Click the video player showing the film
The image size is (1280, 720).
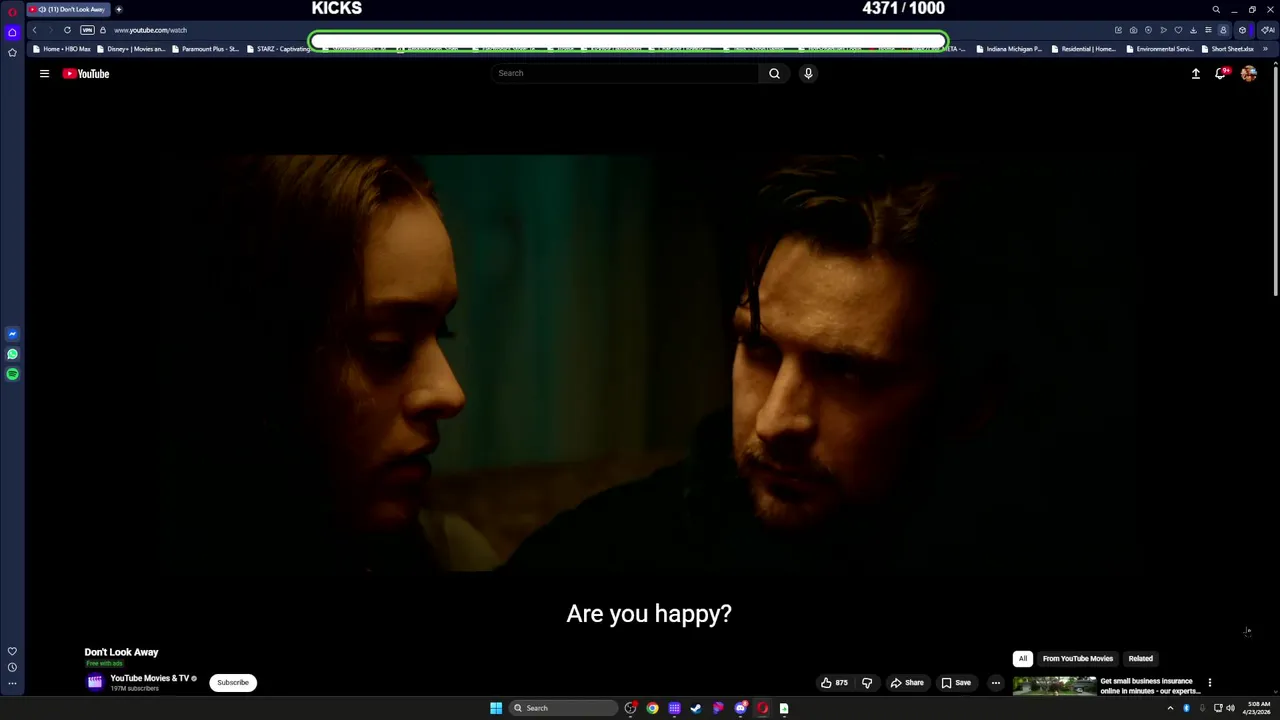651,362
